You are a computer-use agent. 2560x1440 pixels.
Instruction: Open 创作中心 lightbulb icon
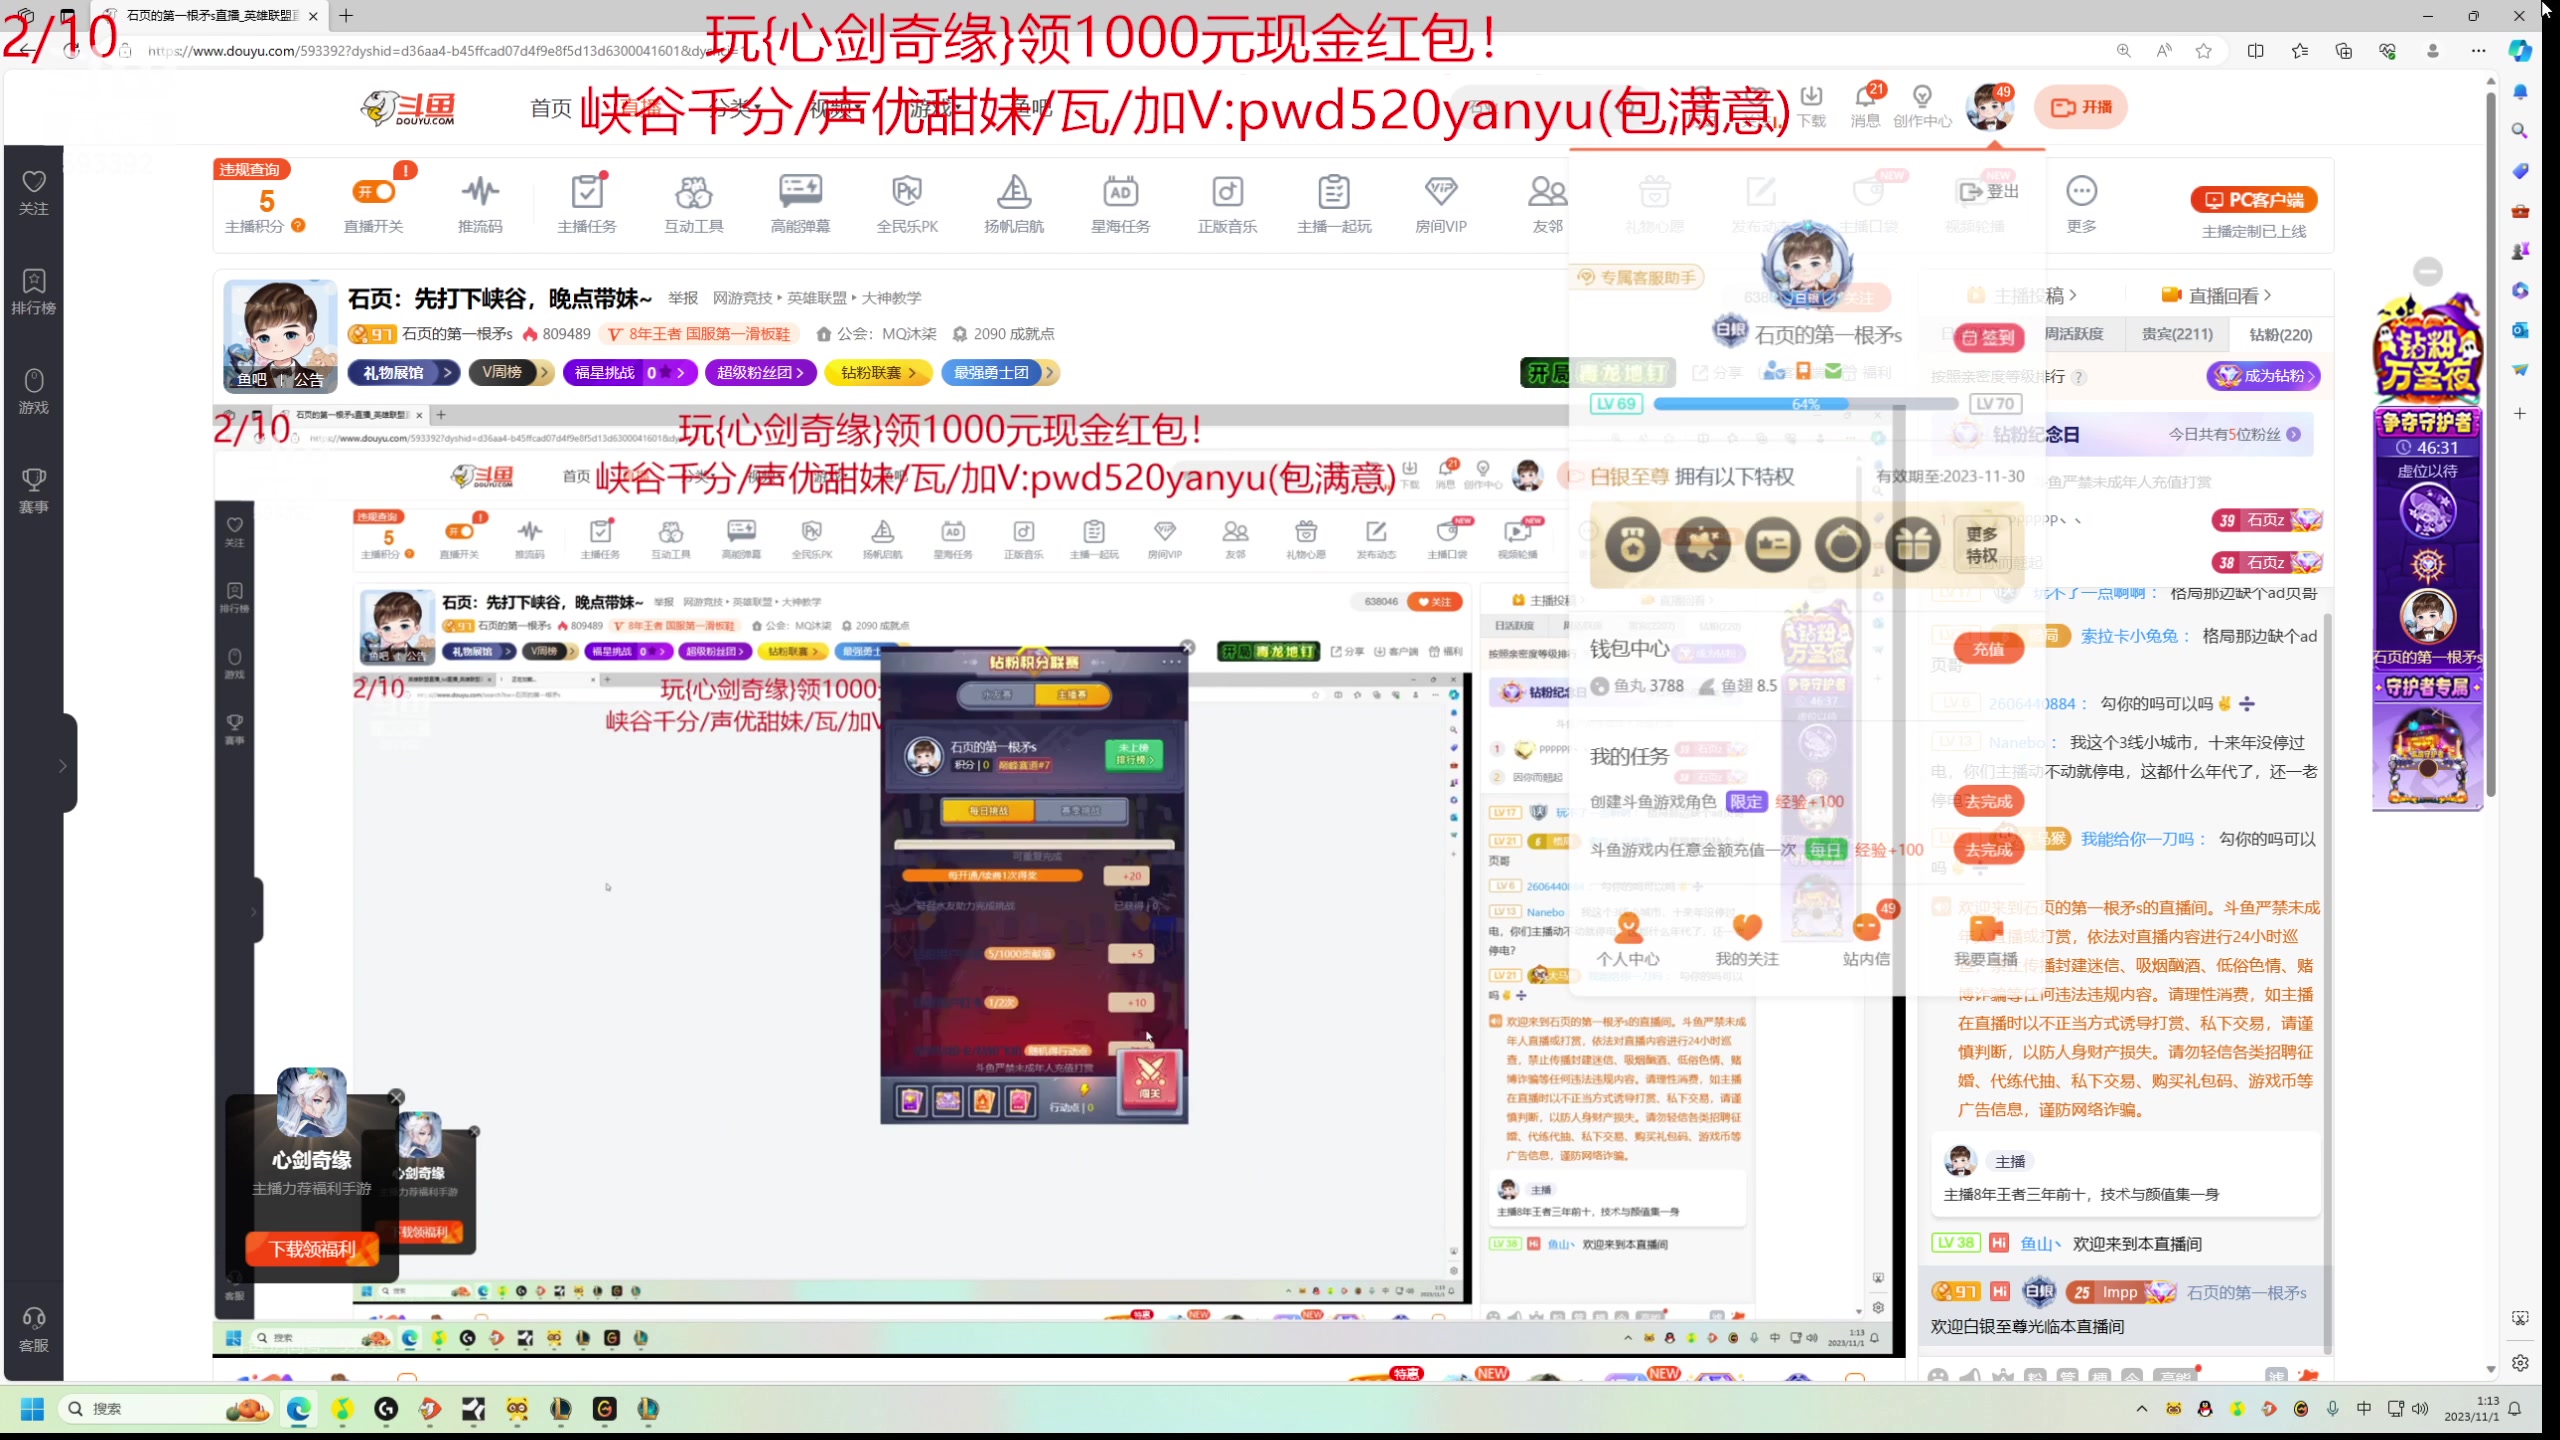click(1922, 106)
